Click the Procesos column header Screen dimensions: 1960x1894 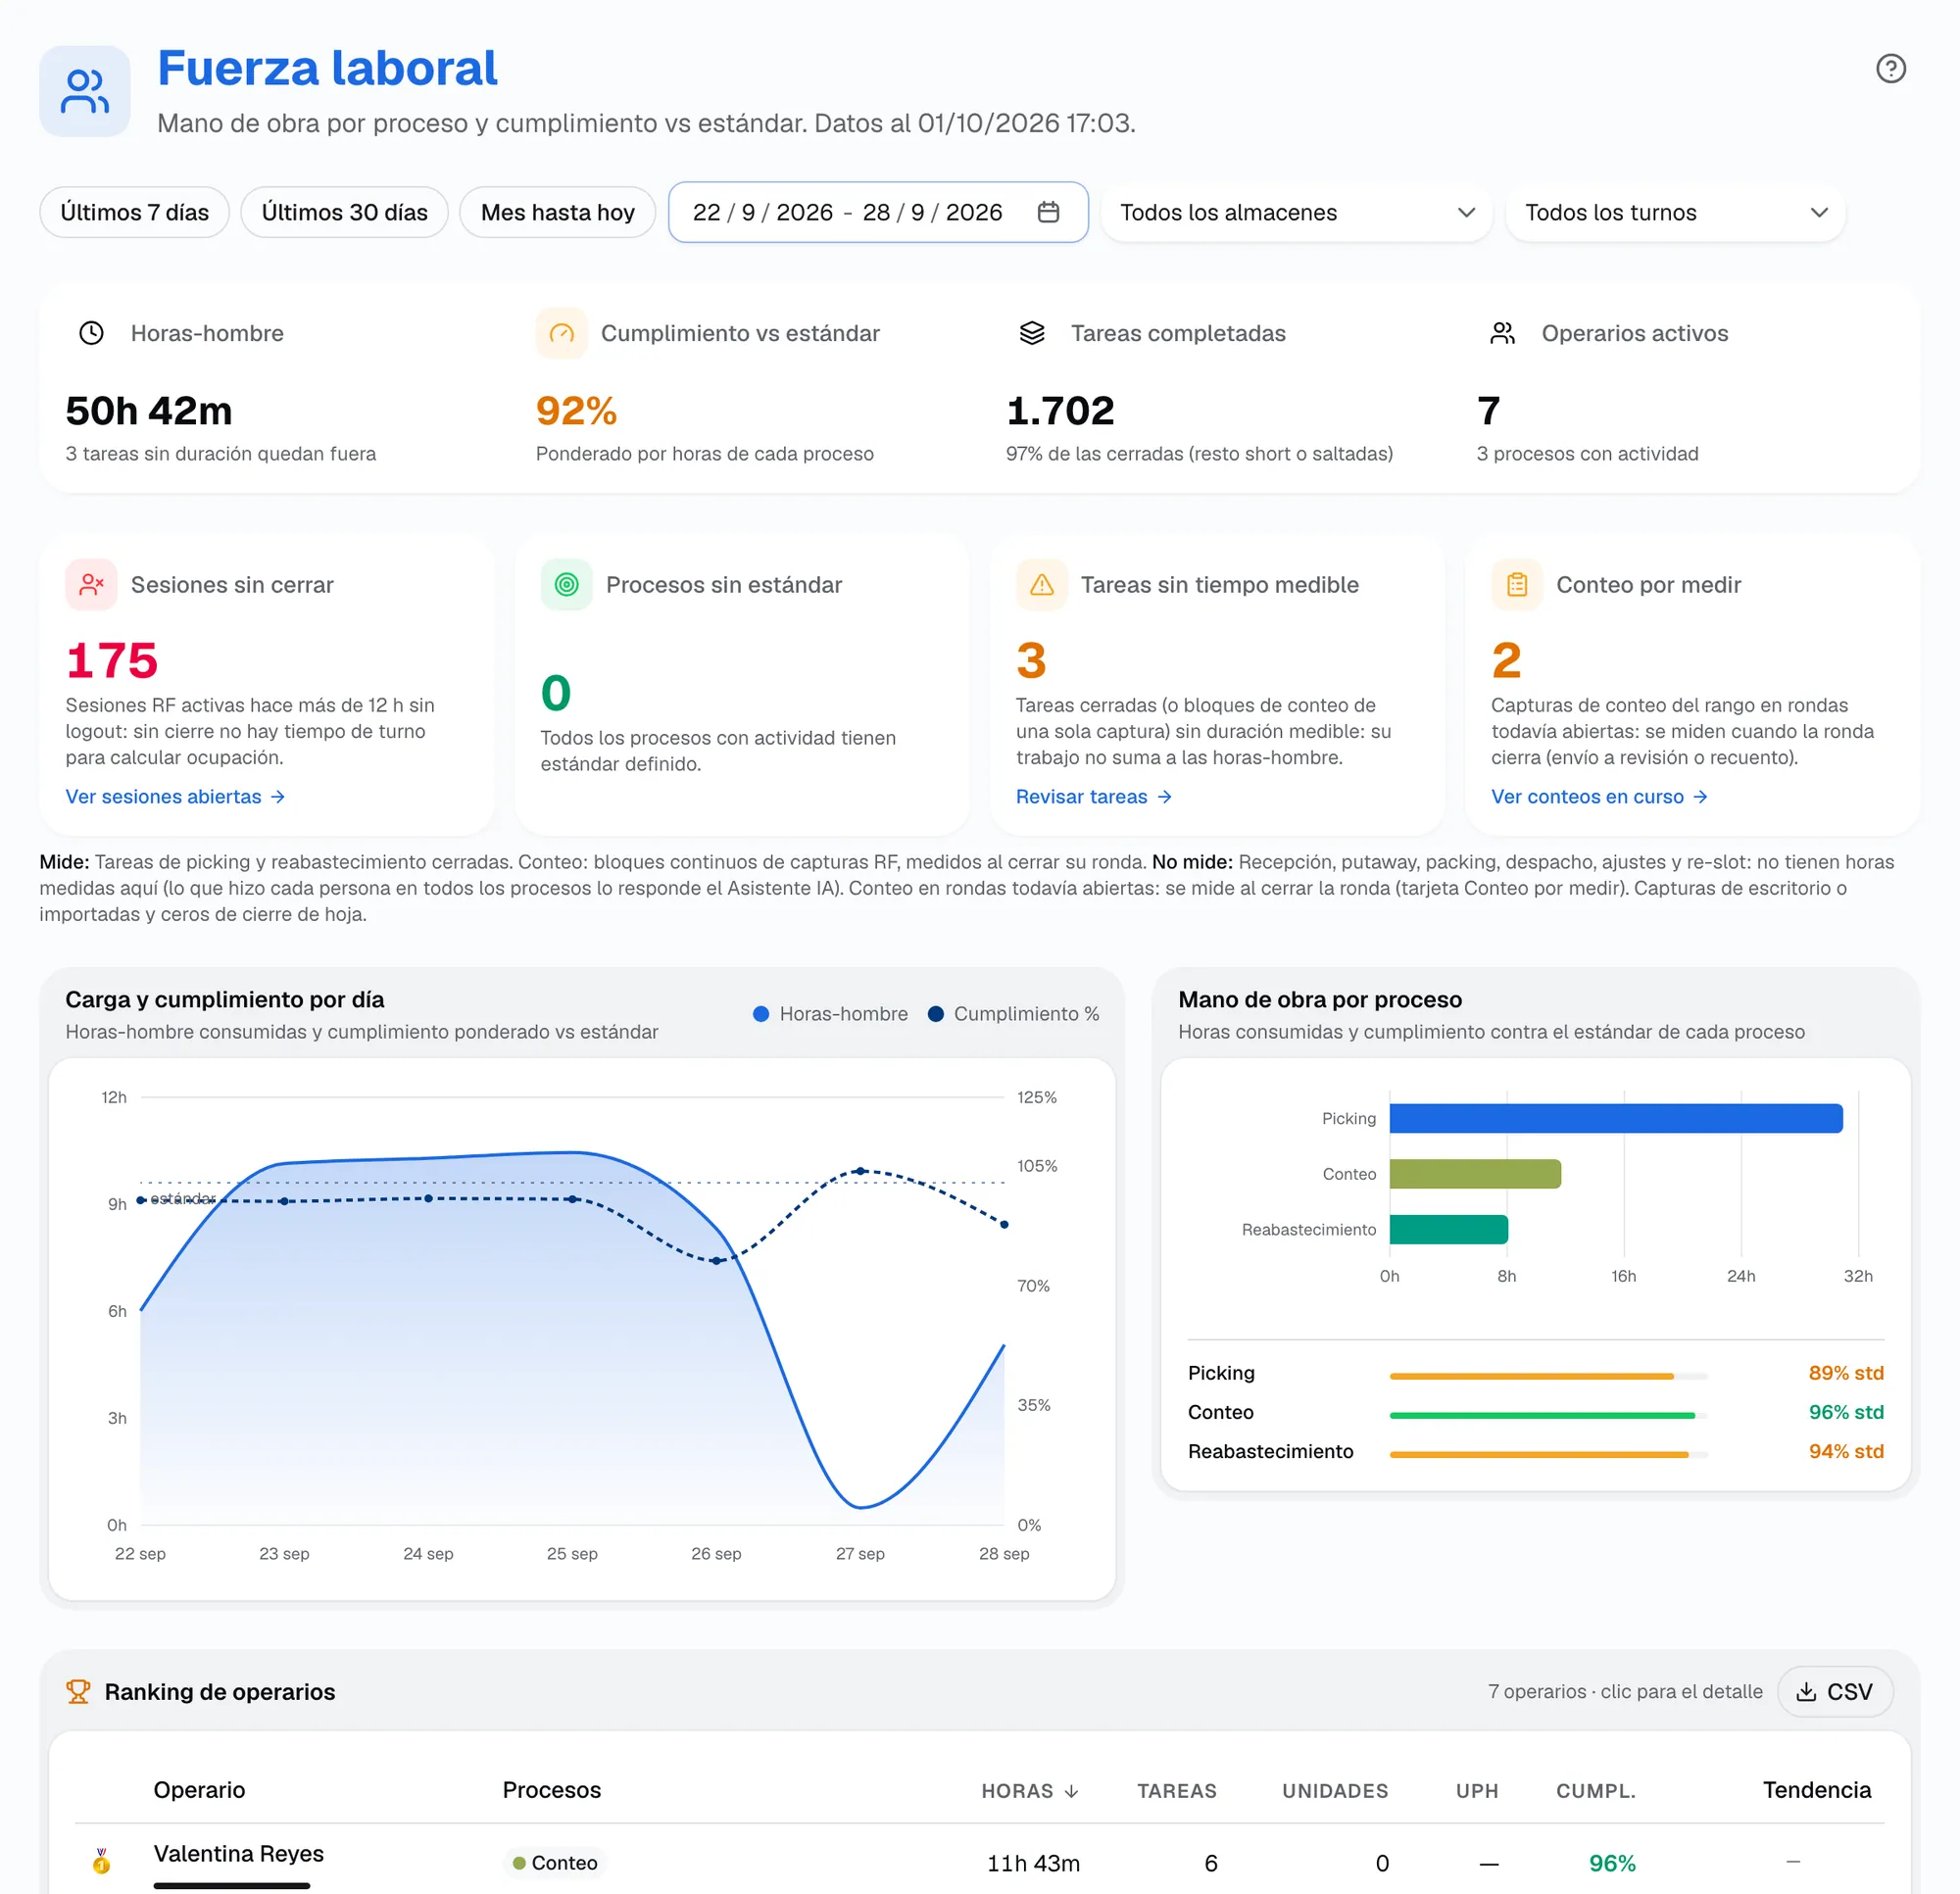click(552, 1790)
